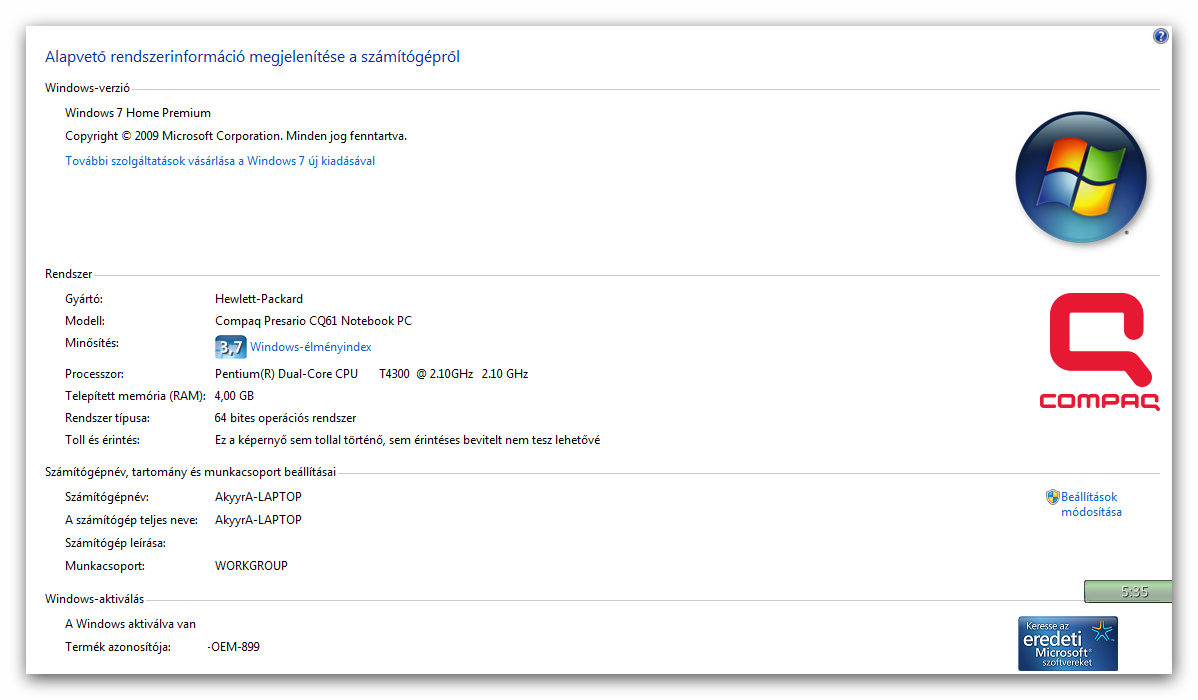Select the -OEM-899 product ID text

click(233, 647)
